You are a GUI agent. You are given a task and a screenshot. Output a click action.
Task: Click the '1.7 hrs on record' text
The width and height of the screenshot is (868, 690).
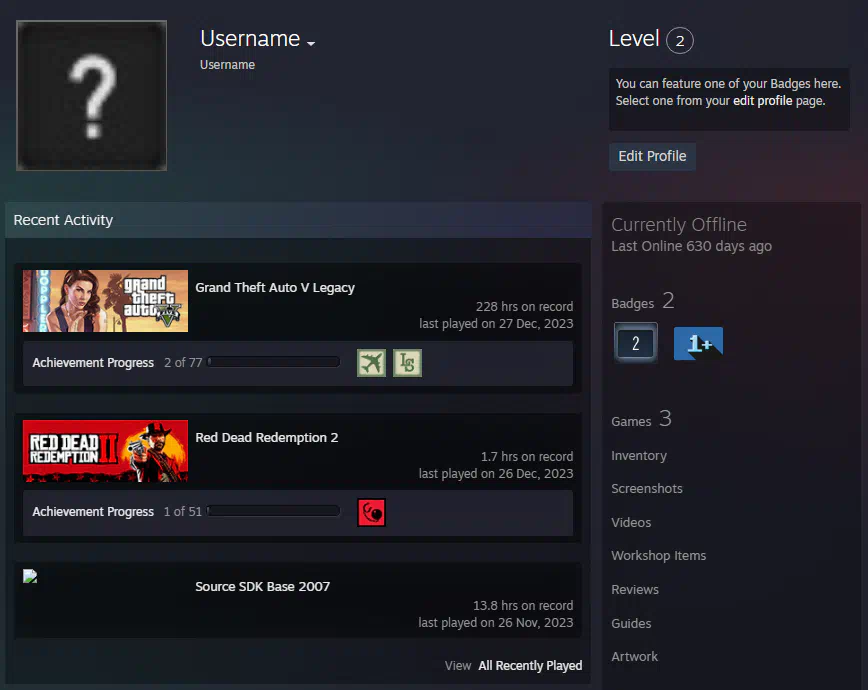(x=526, y=456)
